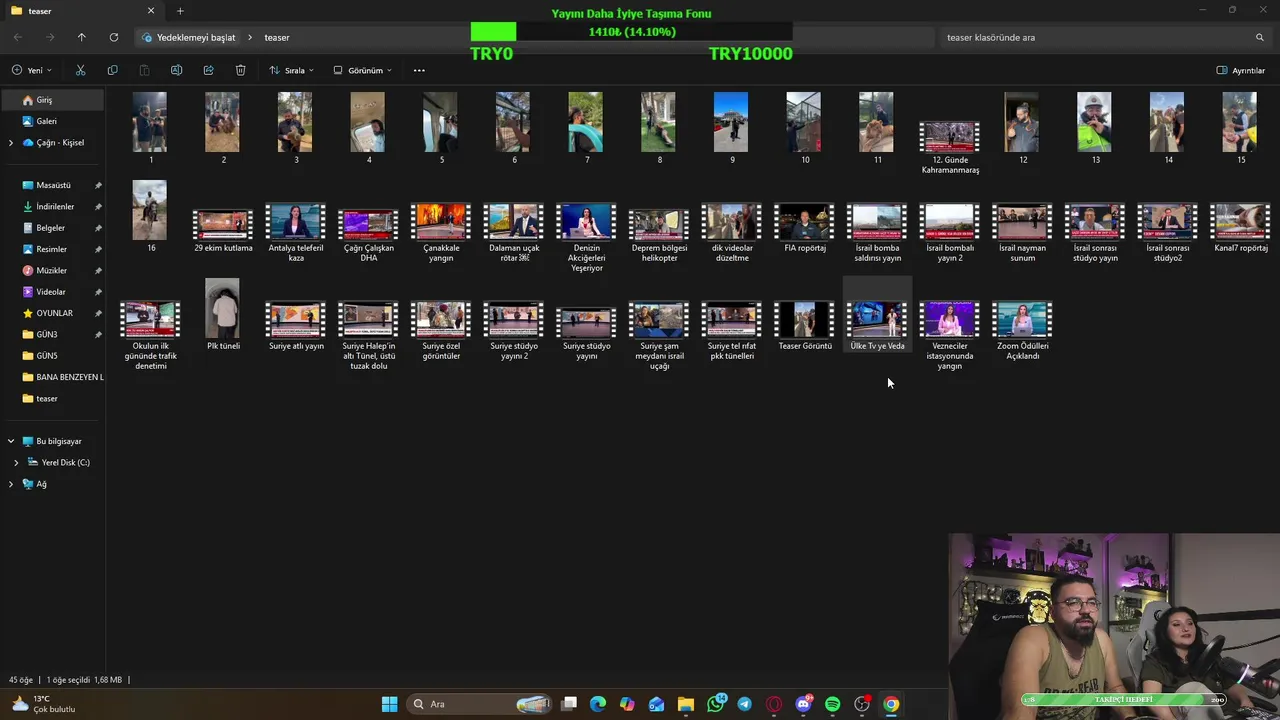Click the Copy icon in toolbar
The width and height of the screenshot is (1280, 720).
[x=112, y=70]
